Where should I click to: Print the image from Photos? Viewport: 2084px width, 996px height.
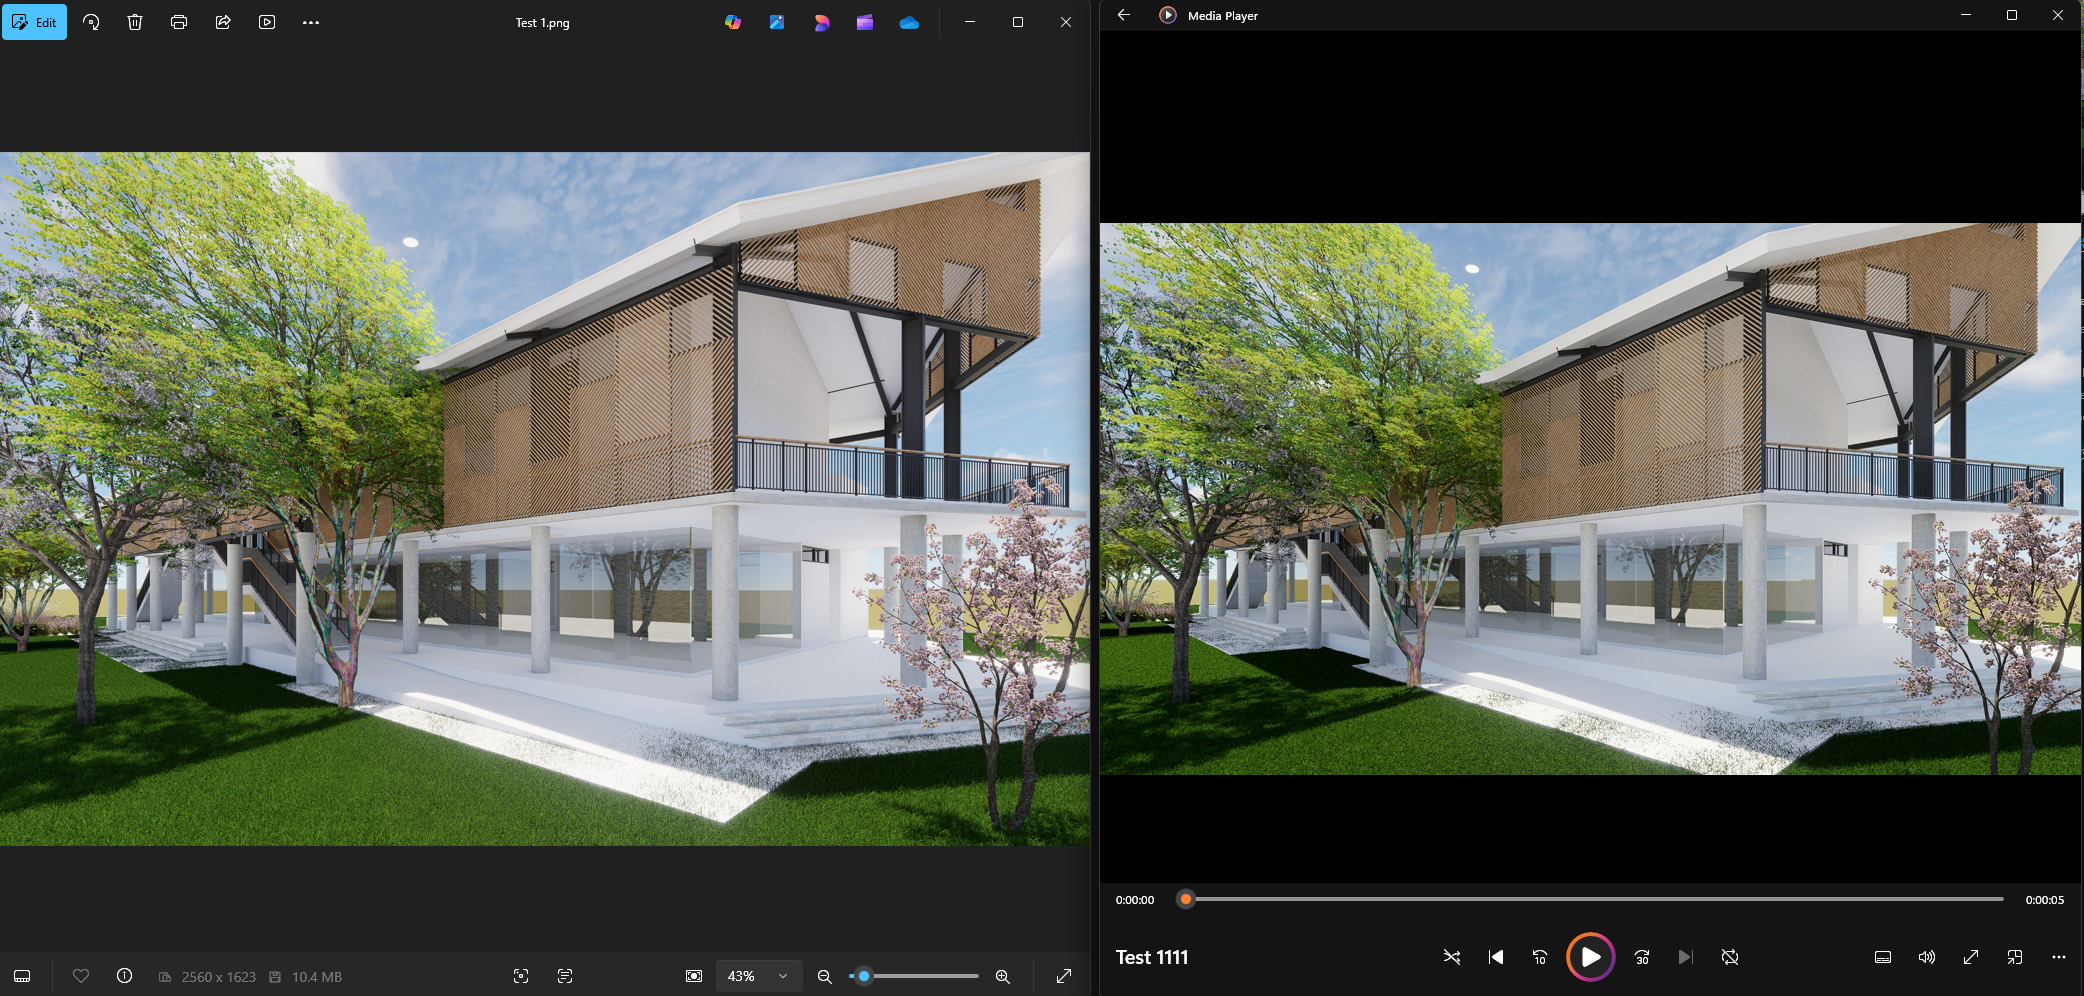click(179, 22)
